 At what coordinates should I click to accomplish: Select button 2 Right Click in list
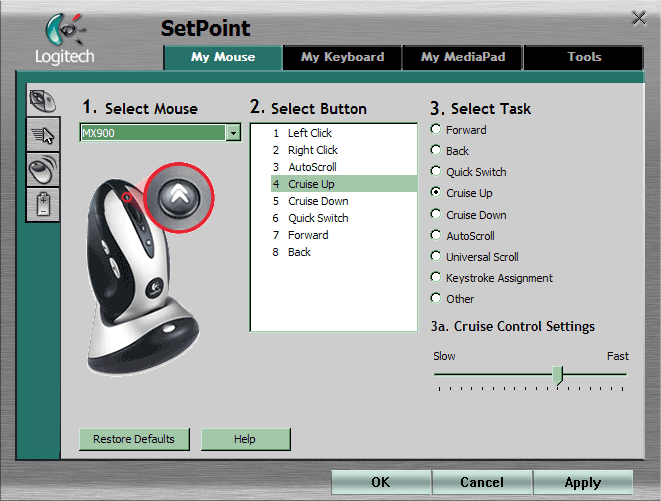[344, 150]
